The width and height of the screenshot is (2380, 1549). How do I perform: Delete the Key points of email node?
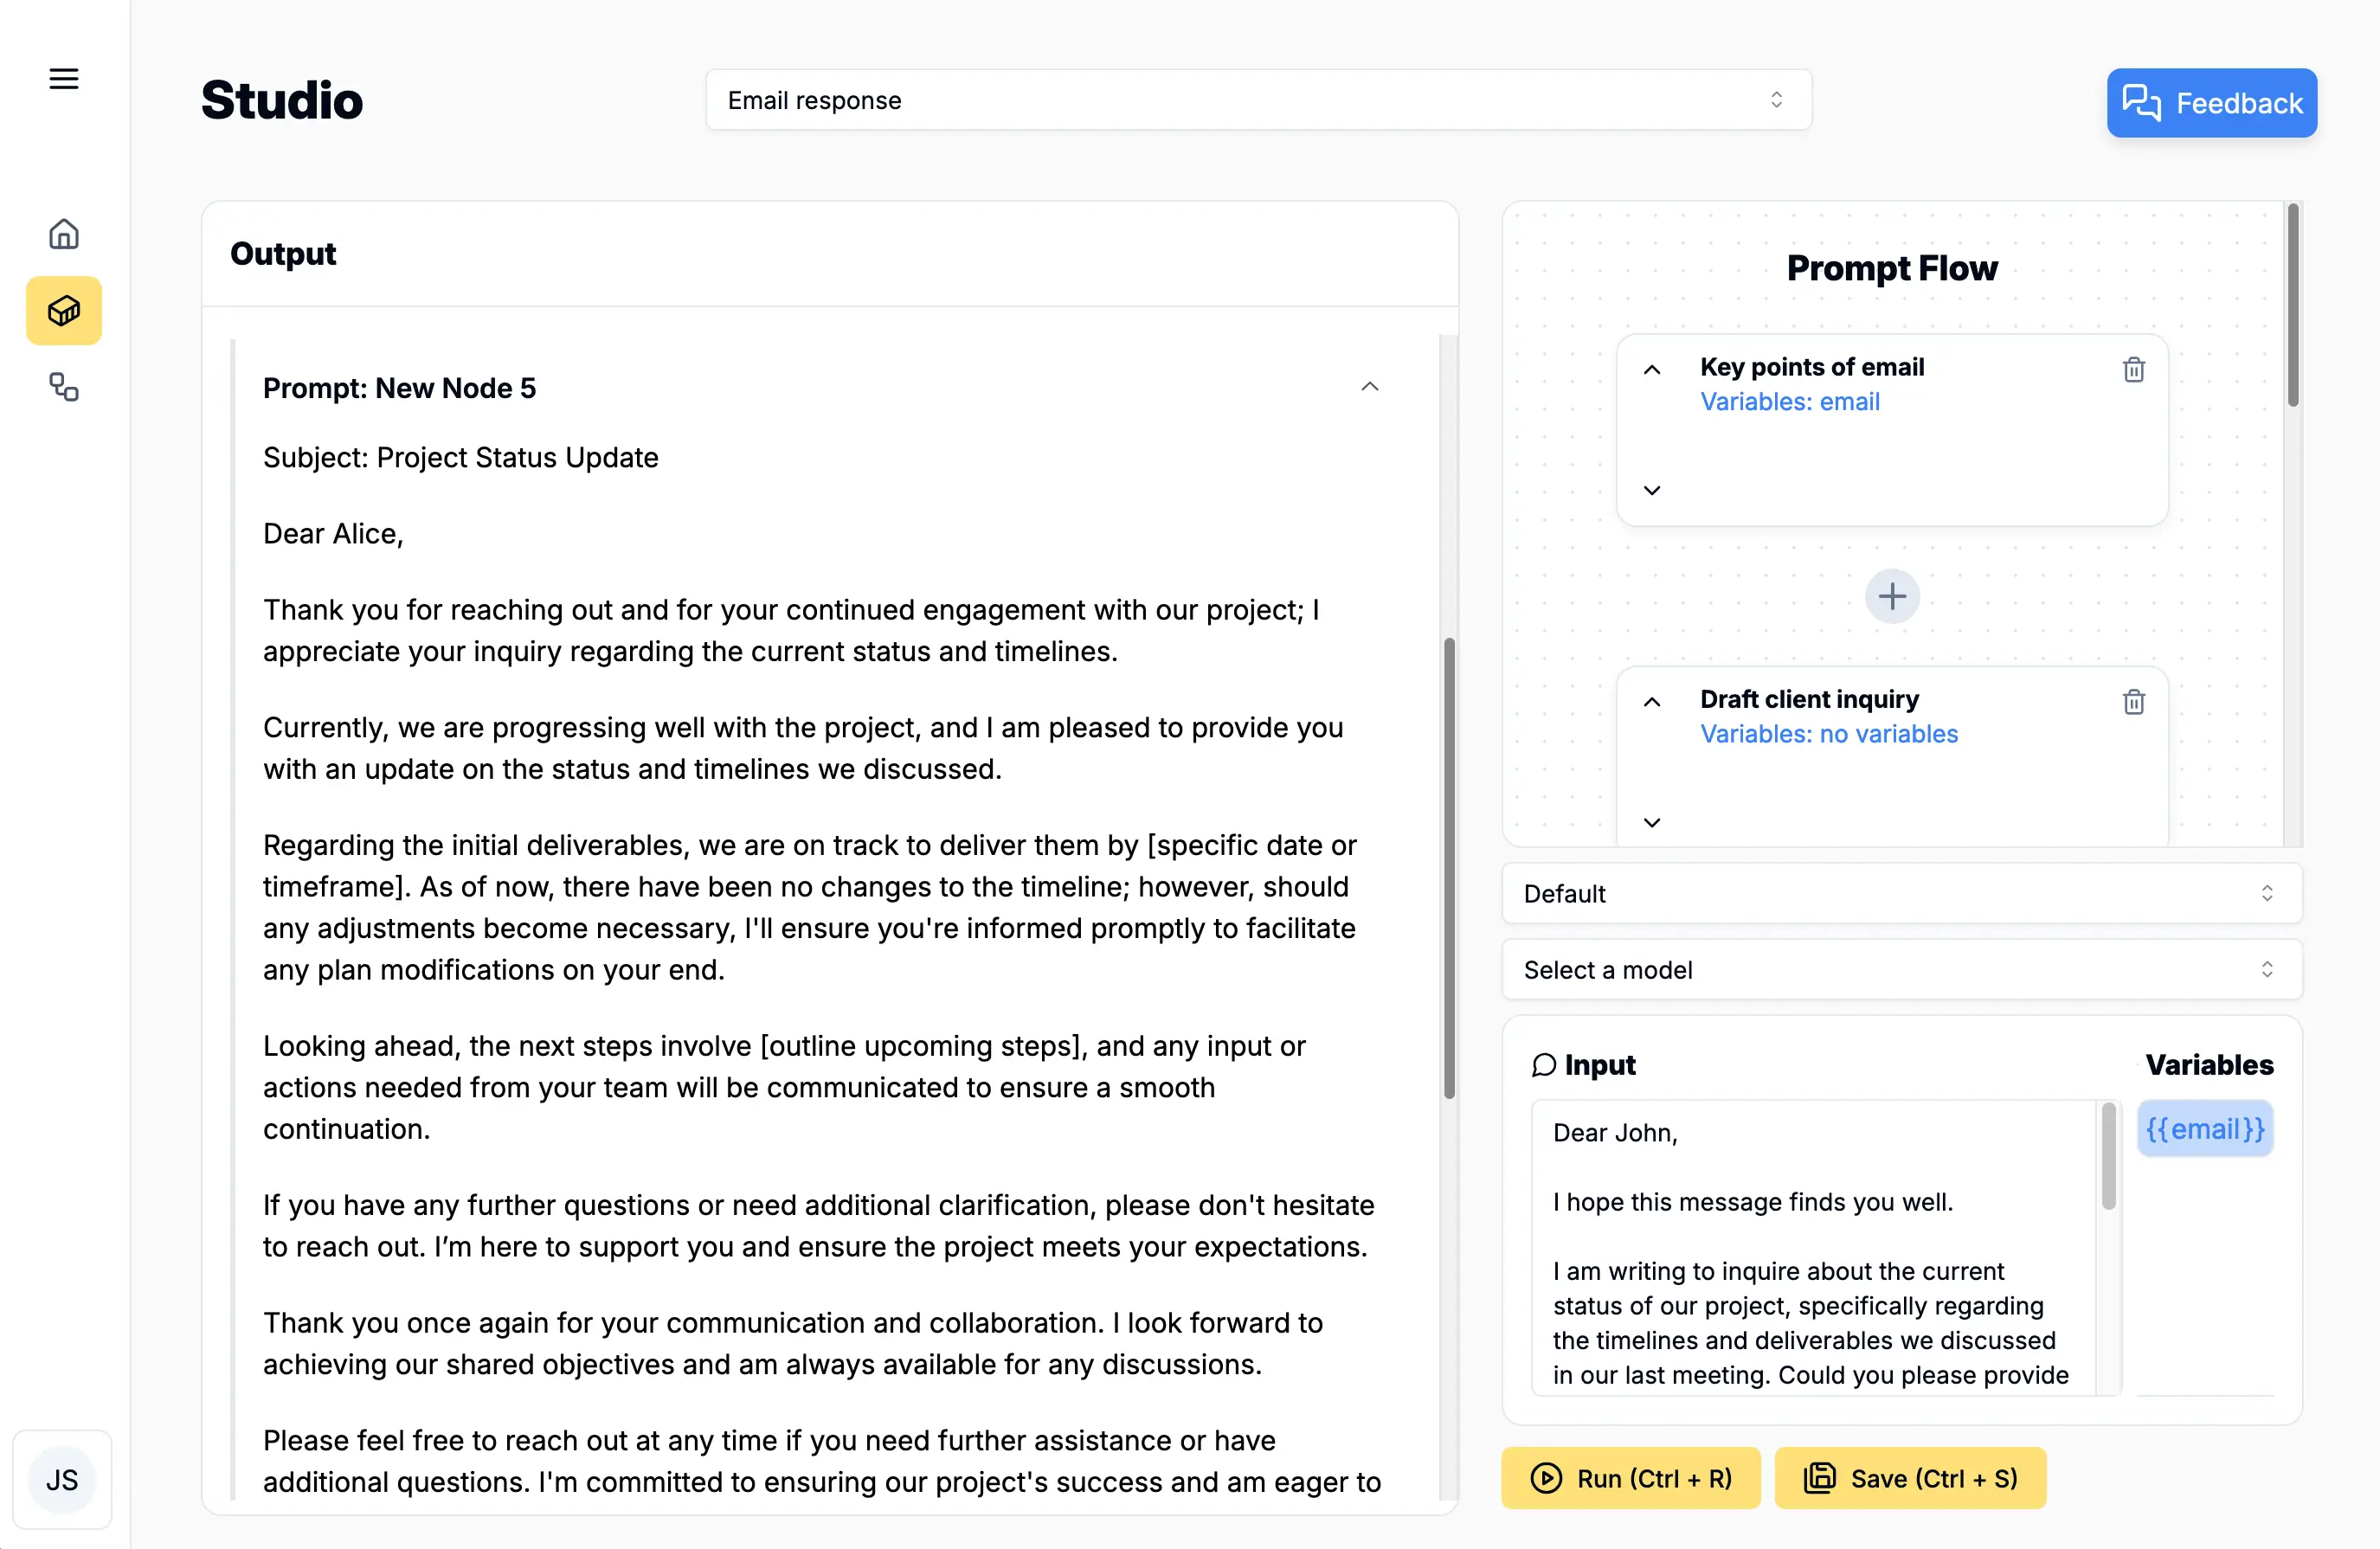(2133, 370)
